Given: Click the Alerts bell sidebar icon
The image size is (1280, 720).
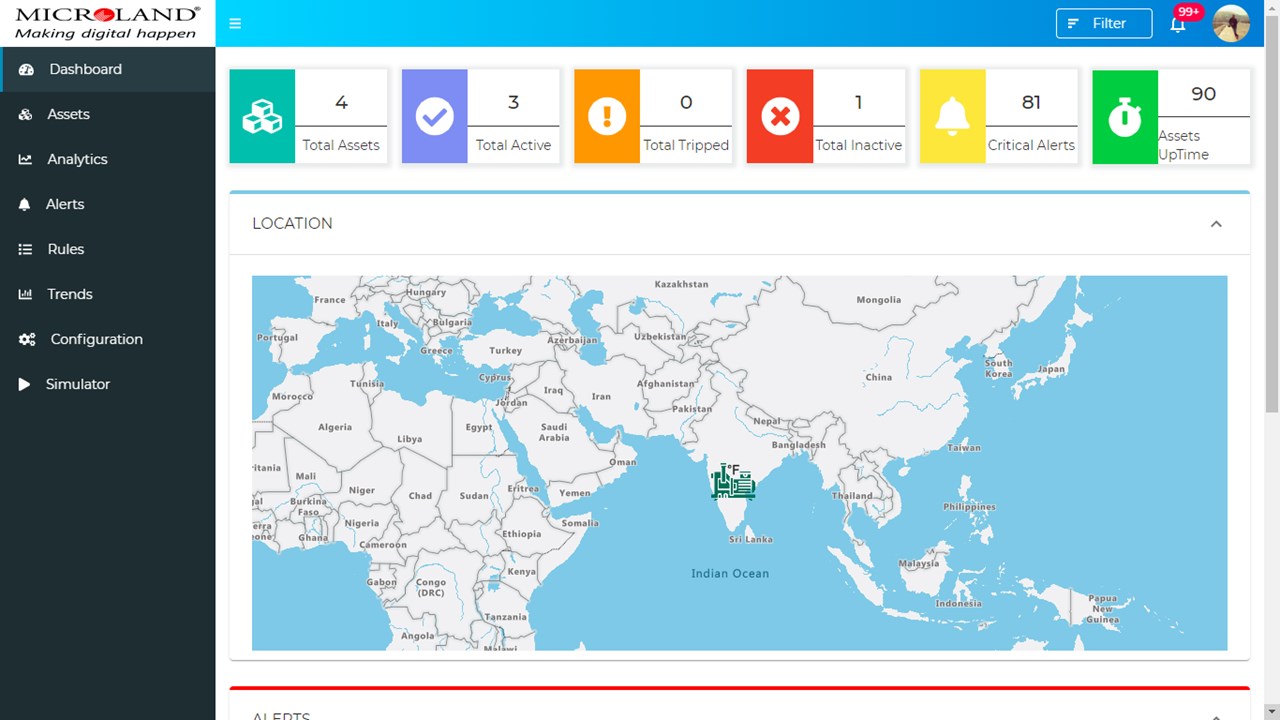Looking at the screenshot, I should pyautogui.click(x=25, y=204).
